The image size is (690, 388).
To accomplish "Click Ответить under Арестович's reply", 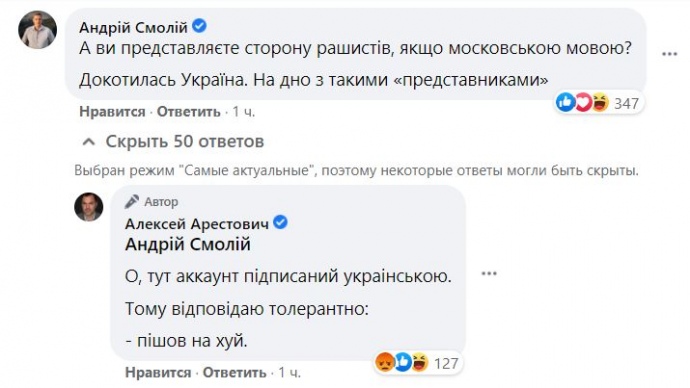I will [x=235, y=373].
